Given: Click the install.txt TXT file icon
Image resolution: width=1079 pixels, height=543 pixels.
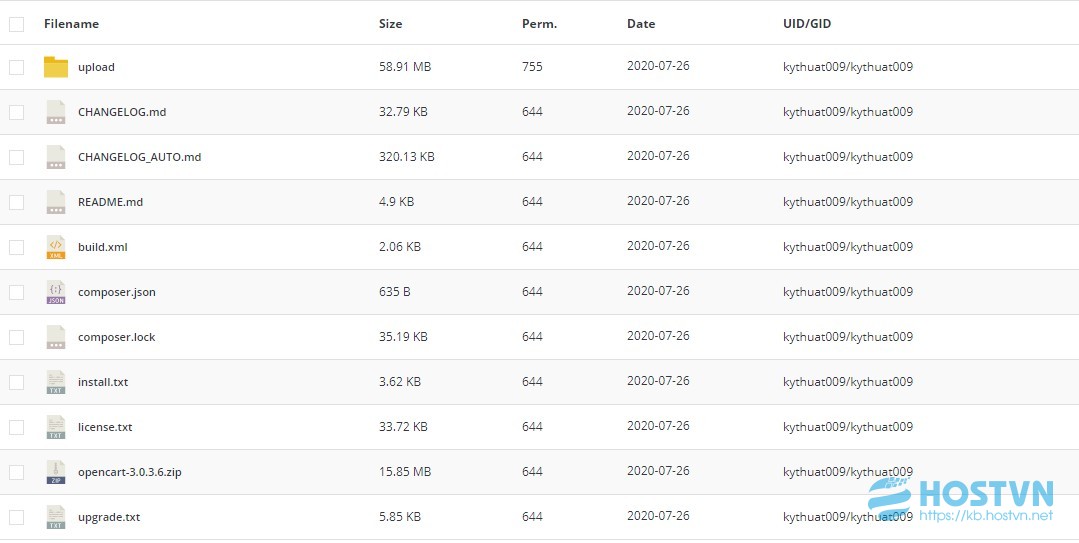Looking at the screenshot, I should coord(56,382).
